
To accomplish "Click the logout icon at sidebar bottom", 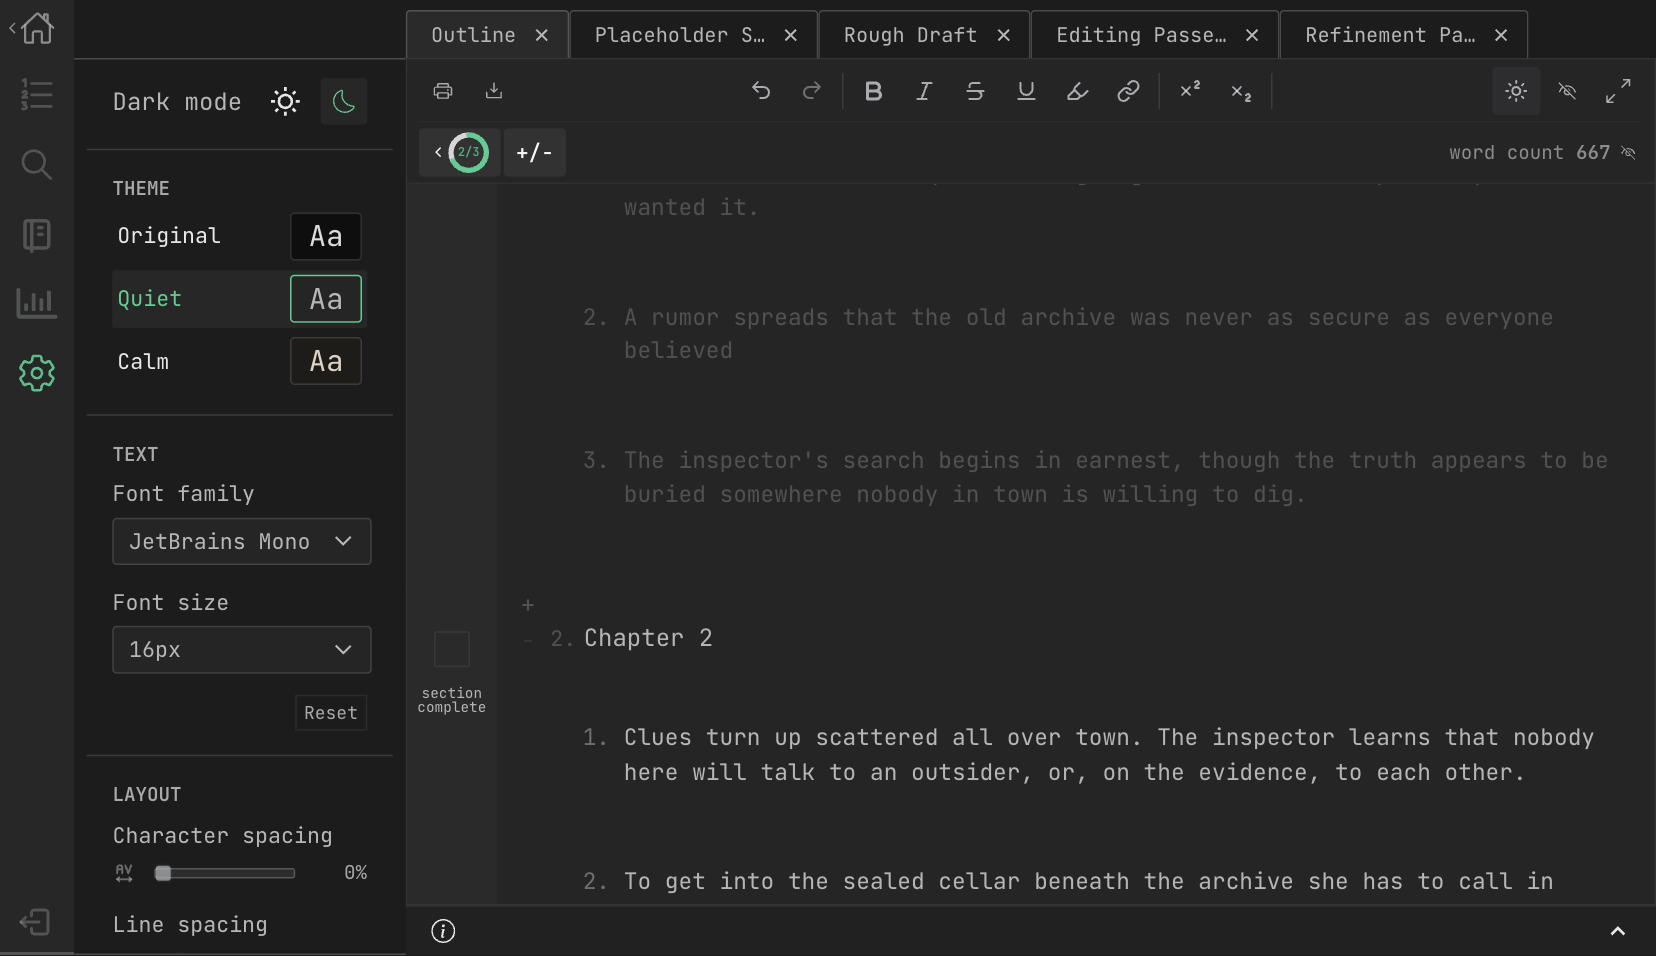I will click(x=36, y=922).
